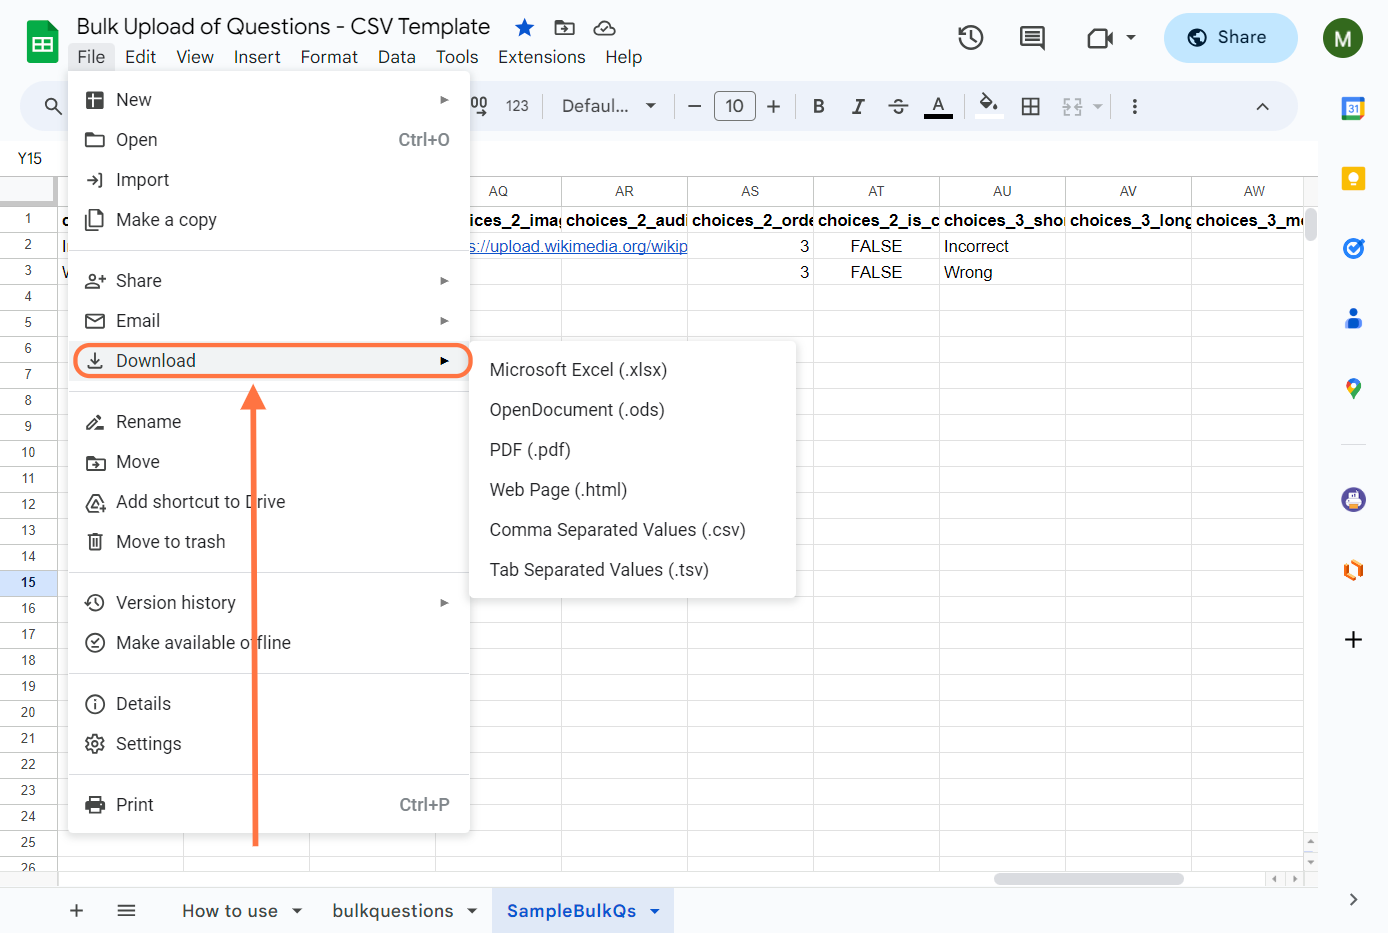Open the upload.wikimedia.org link in cell
The width and height of the screenshot is (1388, 934).
coord(579,246)
